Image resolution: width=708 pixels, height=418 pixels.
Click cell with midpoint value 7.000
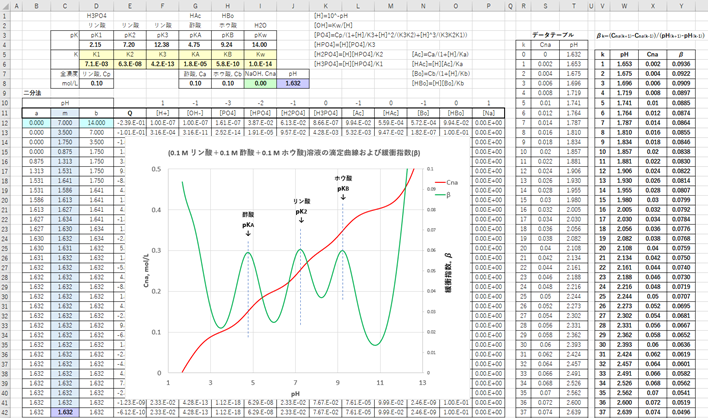click(x=65, y=123)
